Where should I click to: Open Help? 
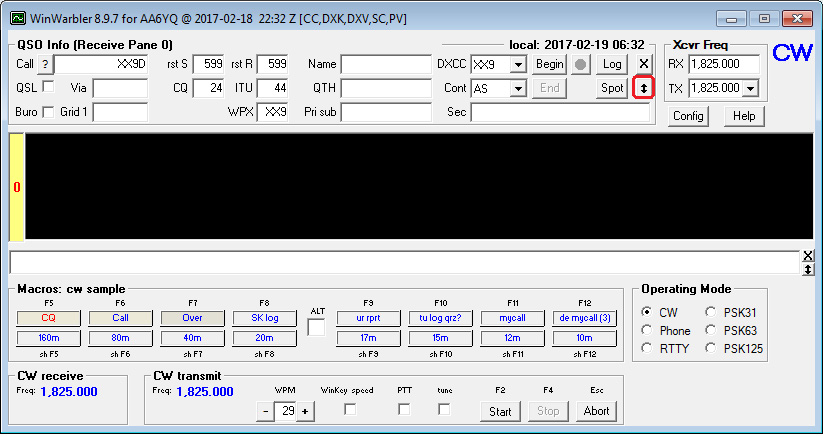click(x=744, y=116)
